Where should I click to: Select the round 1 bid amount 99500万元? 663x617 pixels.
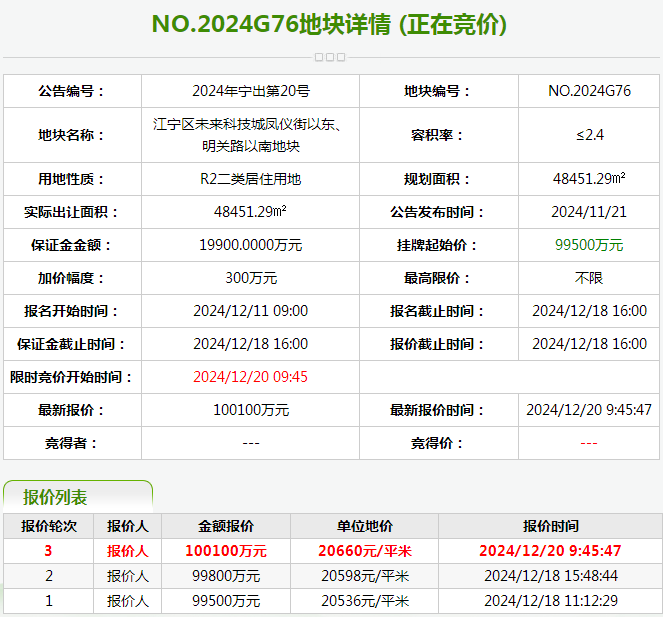tap(226, 601)
